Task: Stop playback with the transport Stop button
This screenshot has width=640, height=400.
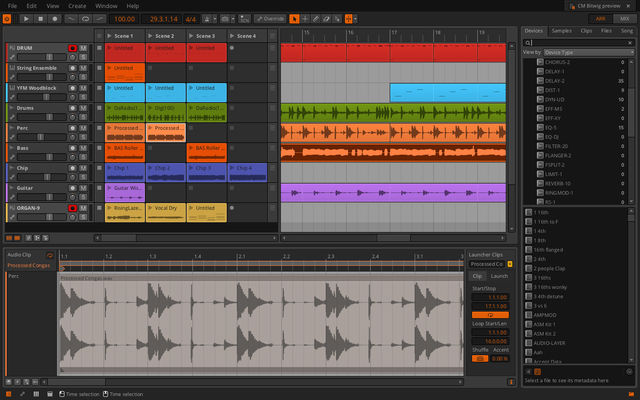Action: 40,19
